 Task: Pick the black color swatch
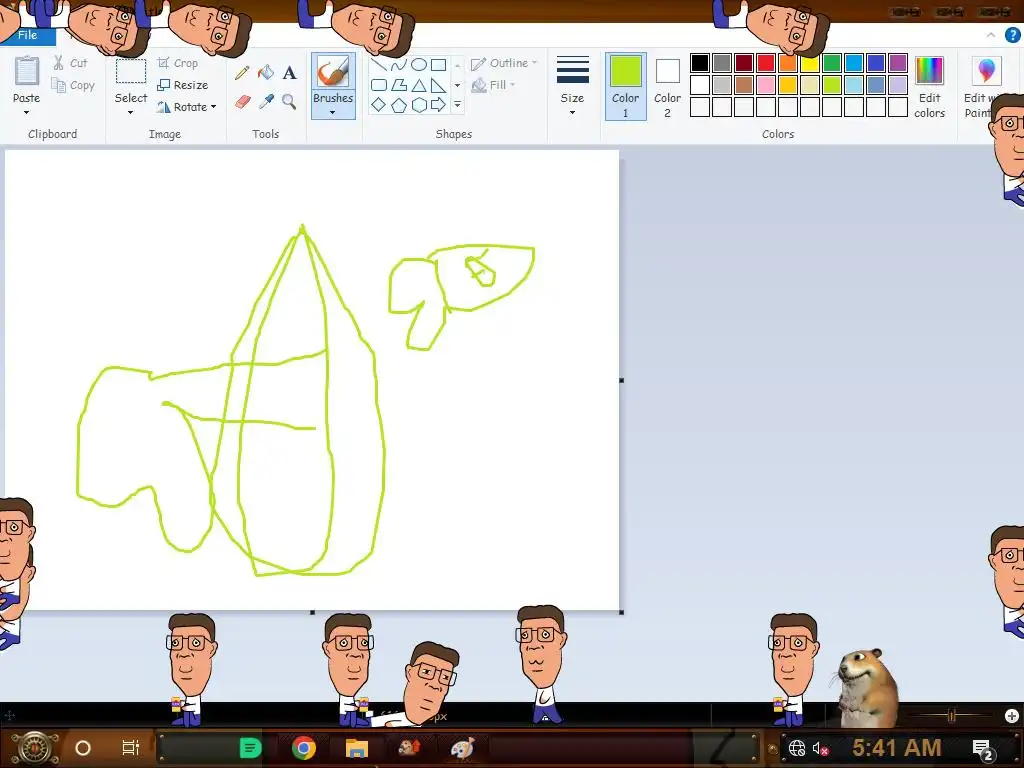tap(699, 63)
